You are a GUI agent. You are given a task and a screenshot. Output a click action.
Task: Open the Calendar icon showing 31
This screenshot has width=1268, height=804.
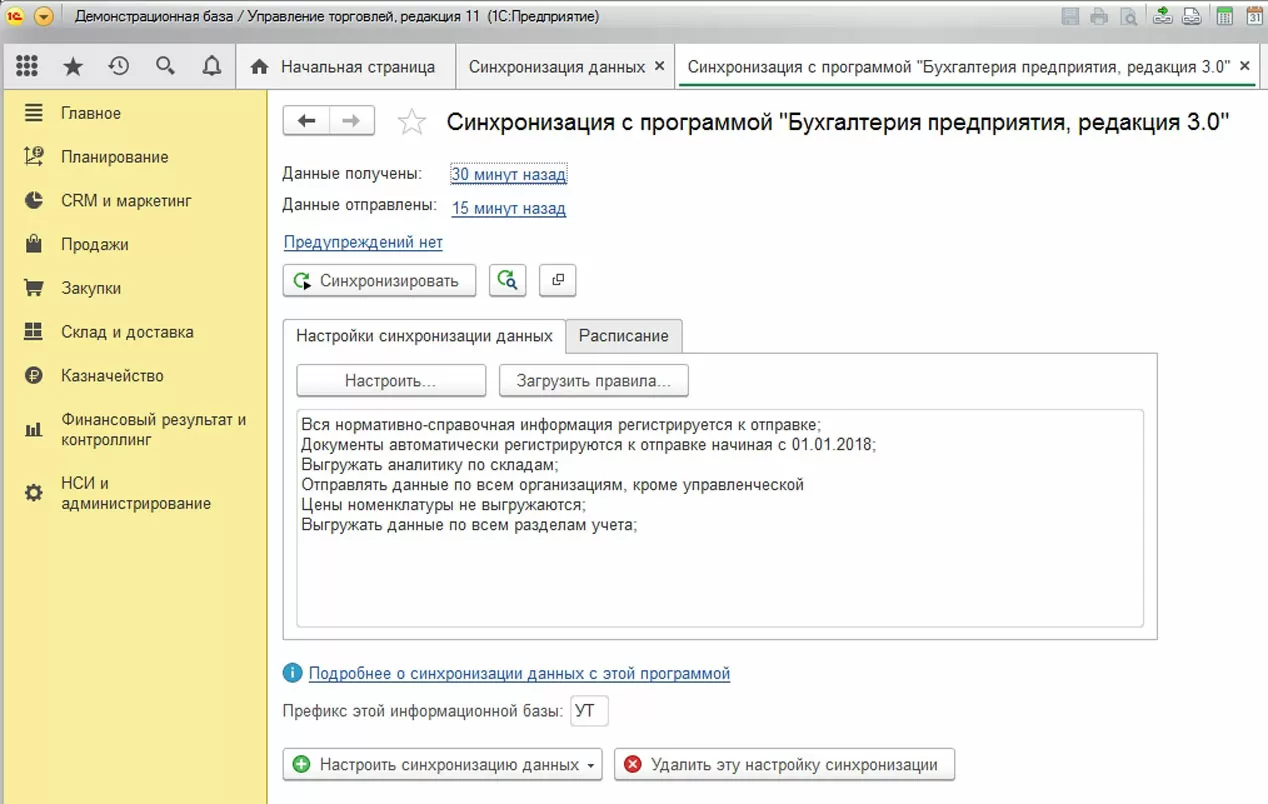click(x=1254, y=16)
